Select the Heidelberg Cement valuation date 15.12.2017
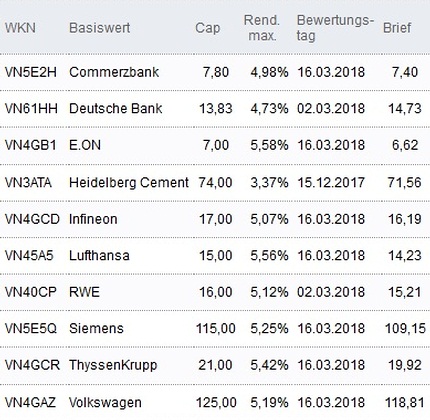Image resolution: width=430 pixels, height=420 pixels. [x=331, y=182]
